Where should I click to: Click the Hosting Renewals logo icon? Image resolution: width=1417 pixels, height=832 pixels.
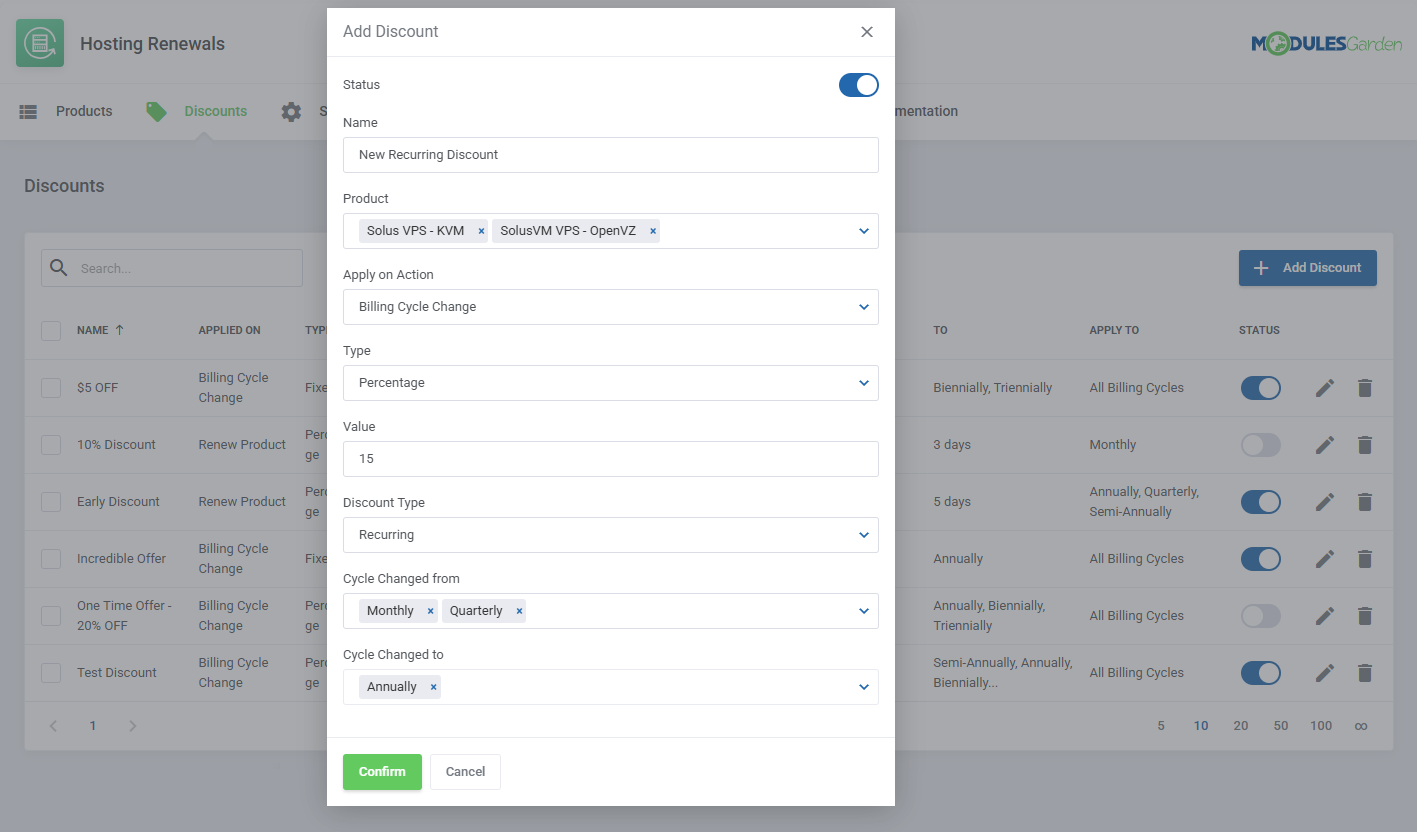pyautogui.click(x=40, y=43)
